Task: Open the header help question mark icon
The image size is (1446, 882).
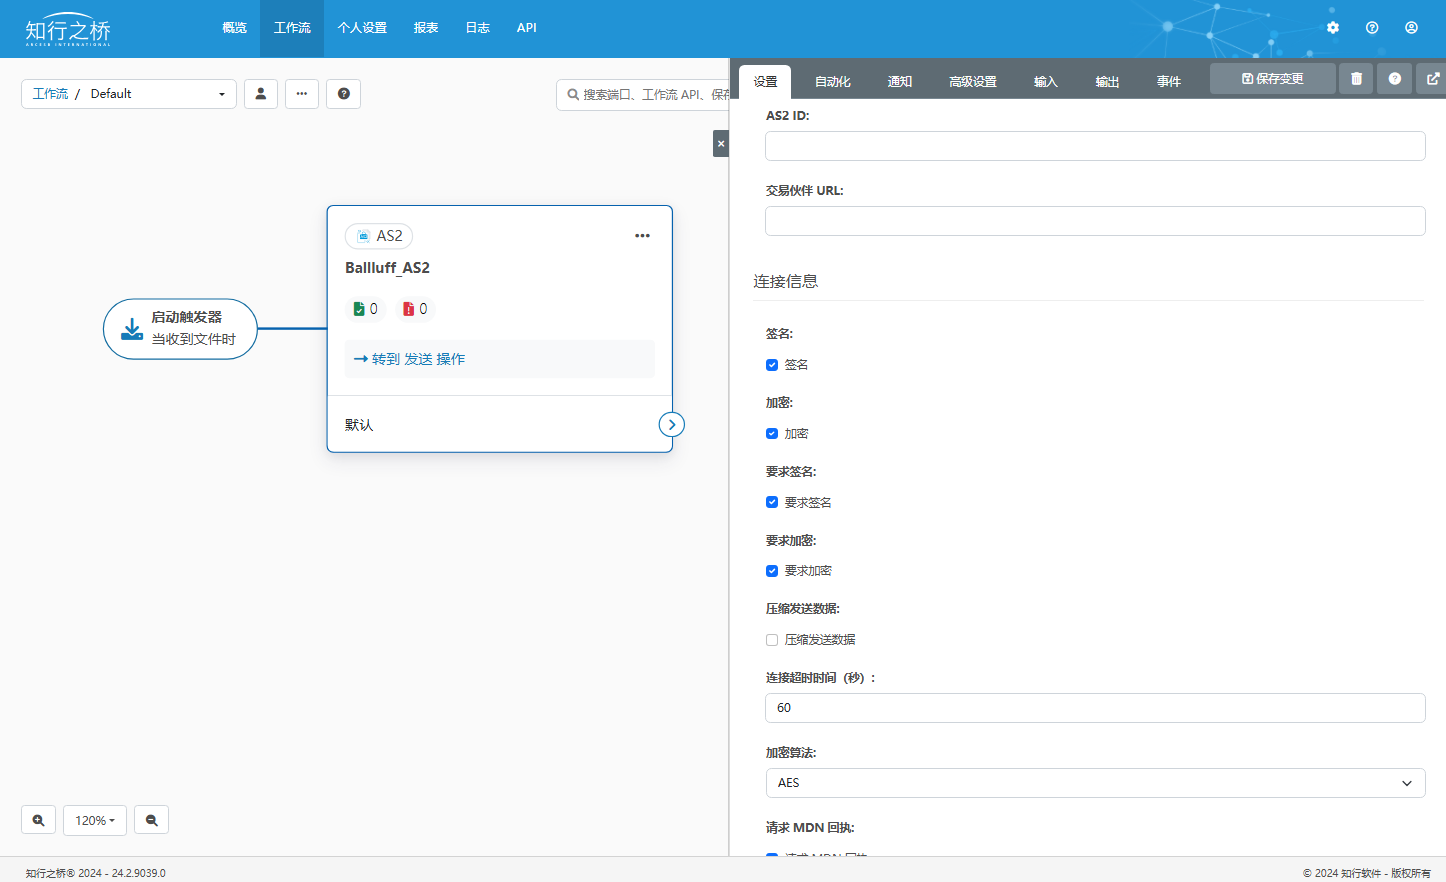Action: tap(1372, 28)
